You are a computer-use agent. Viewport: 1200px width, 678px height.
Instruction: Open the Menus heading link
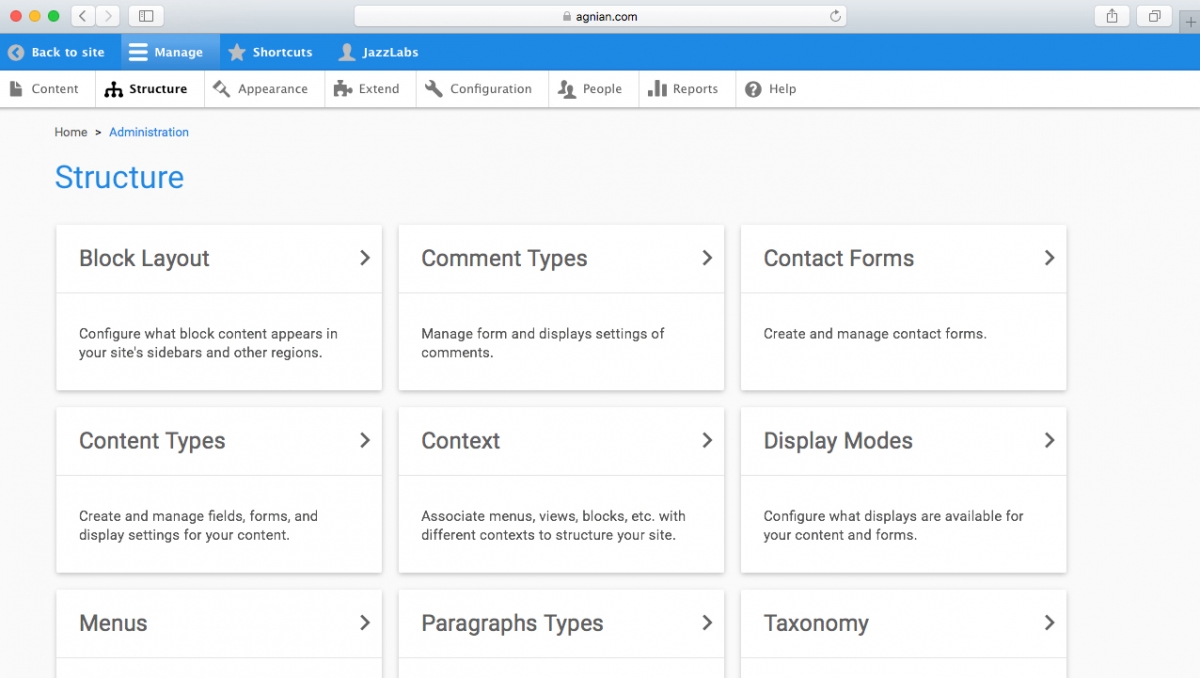coord(113,622)
